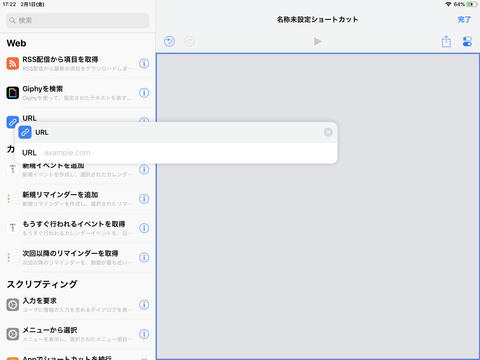The image size is (480, 360).
Task: Select the Giphy action icon
Action: pos(13,93)
